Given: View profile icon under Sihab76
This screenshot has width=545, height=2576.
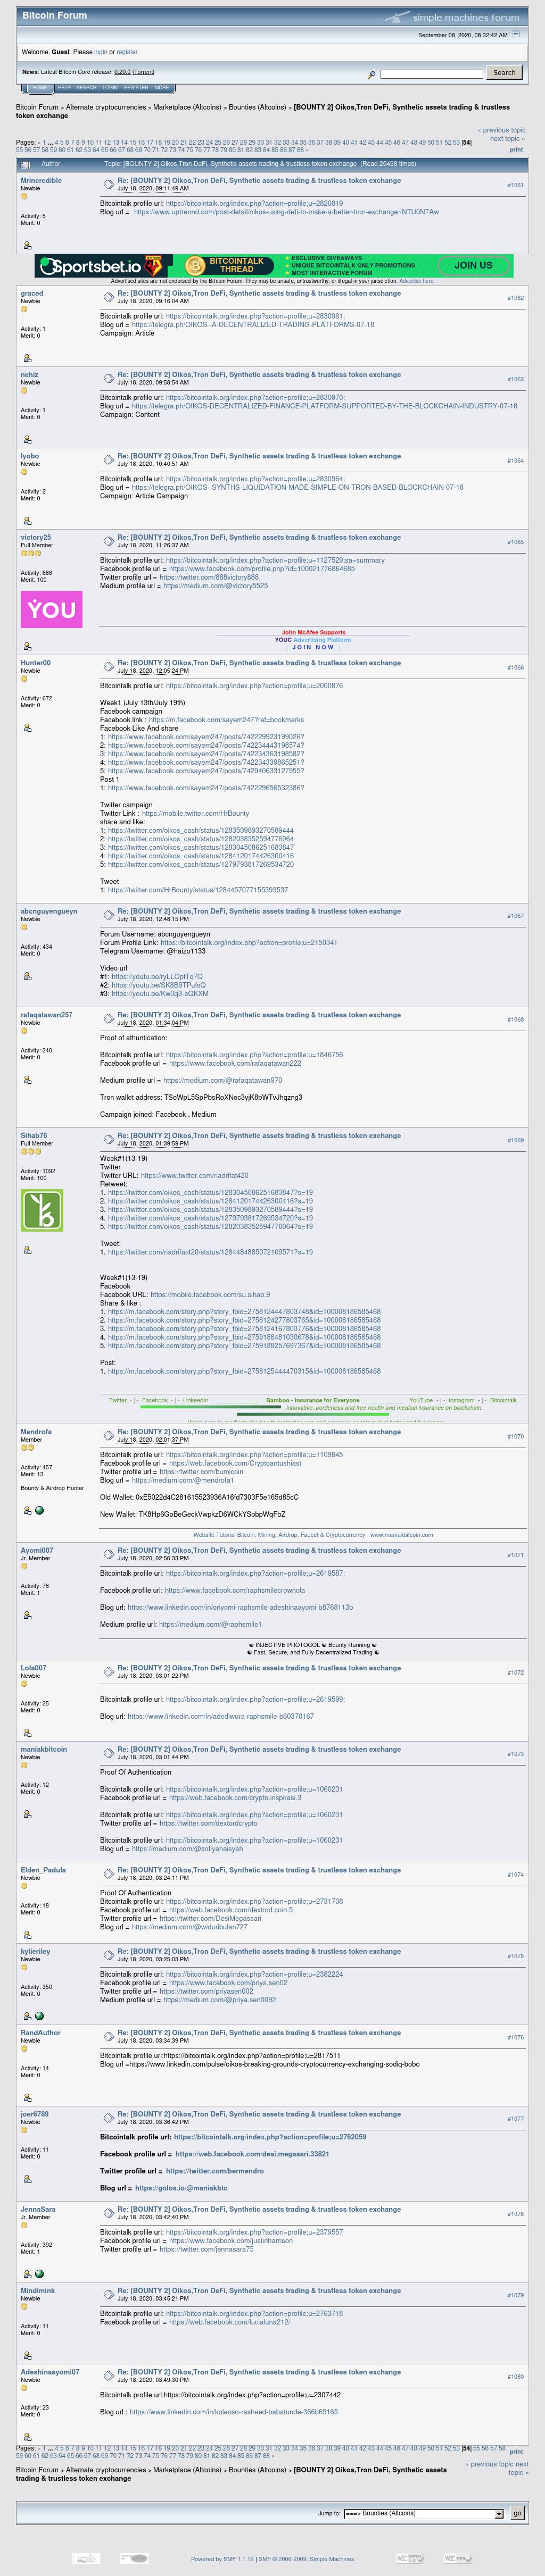Looking at the screenshot, I should pyautogui.click(x=27, y=1250).
